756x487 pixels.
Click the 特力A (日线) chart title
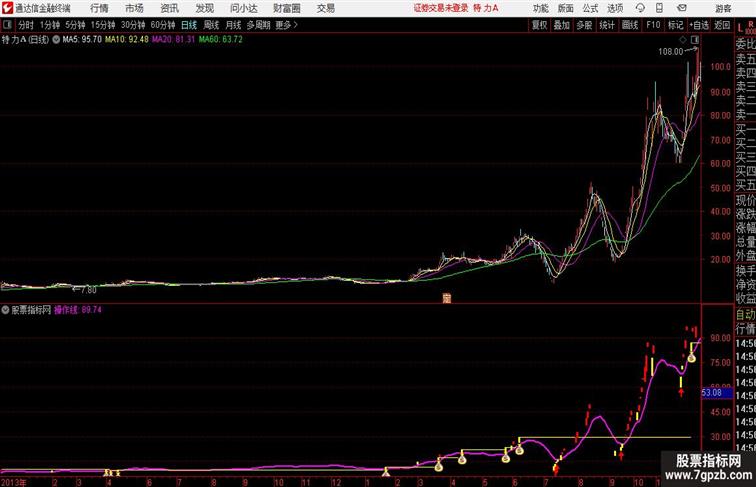pyautogui.click(x=26, y=40)
